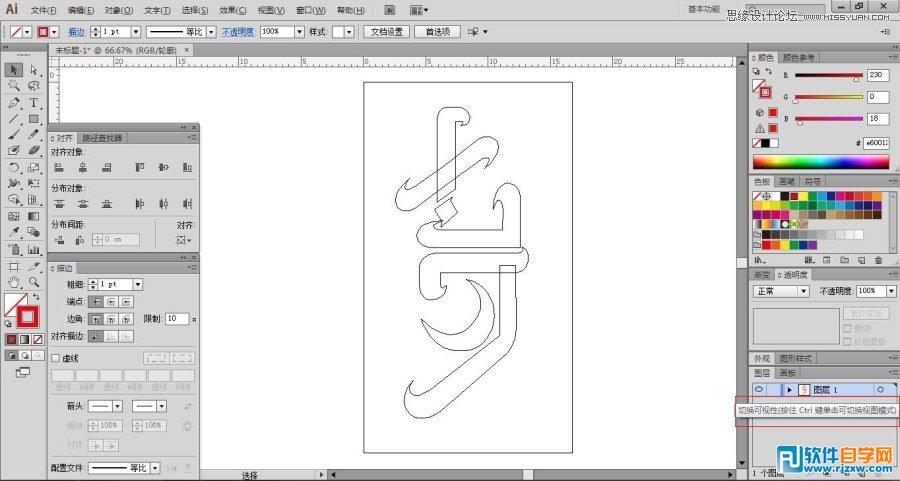Image resolution: width=900 pixels, height=481 pixels.
Task: Click the Change Screen Mode icon
Action: (23, 373)
